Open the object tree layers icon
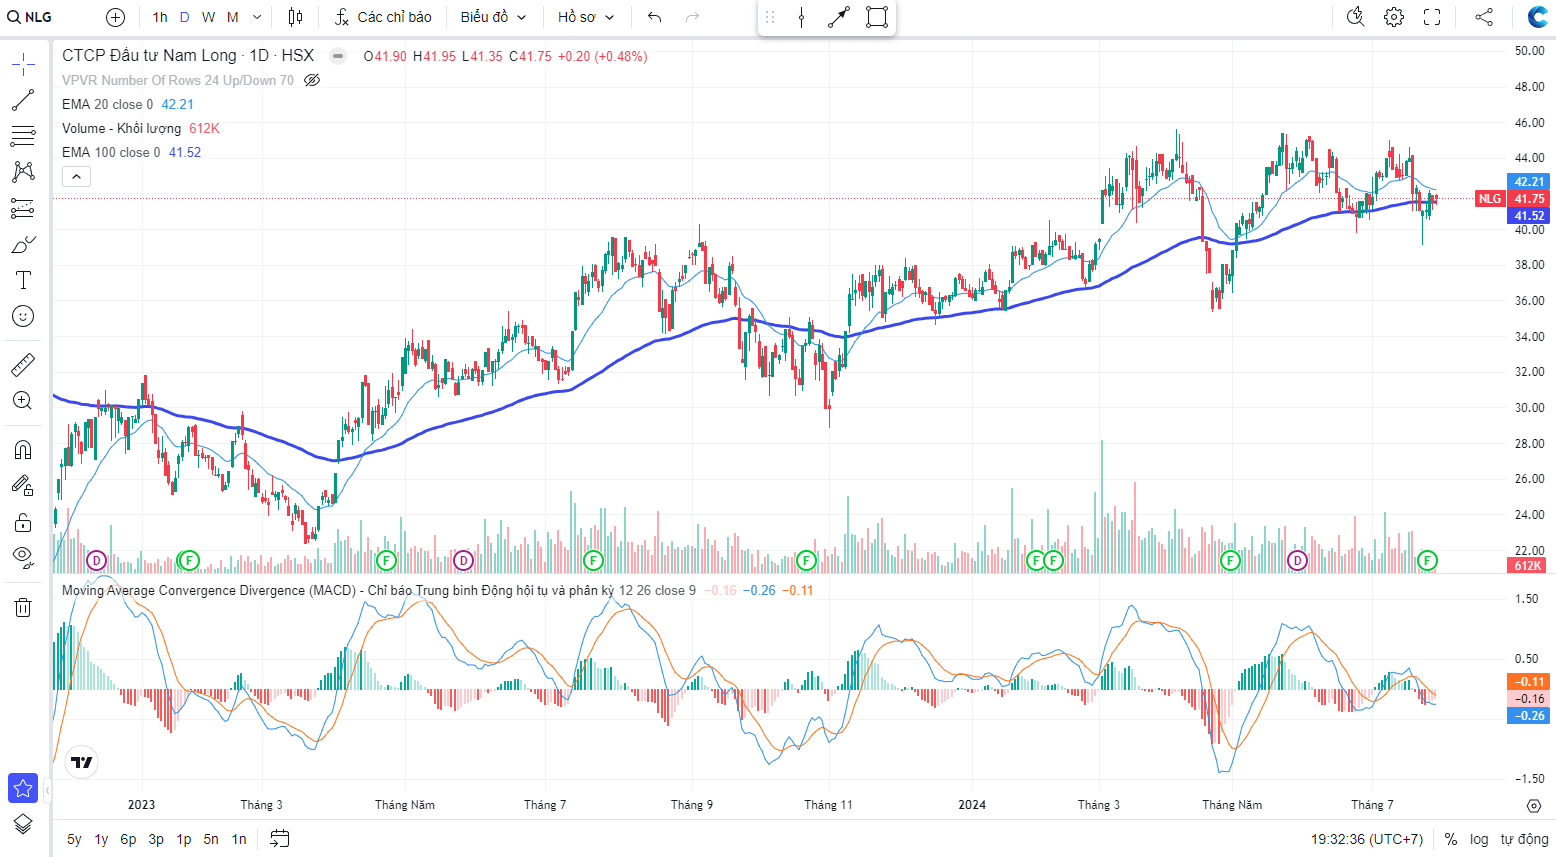 [23, 824]
